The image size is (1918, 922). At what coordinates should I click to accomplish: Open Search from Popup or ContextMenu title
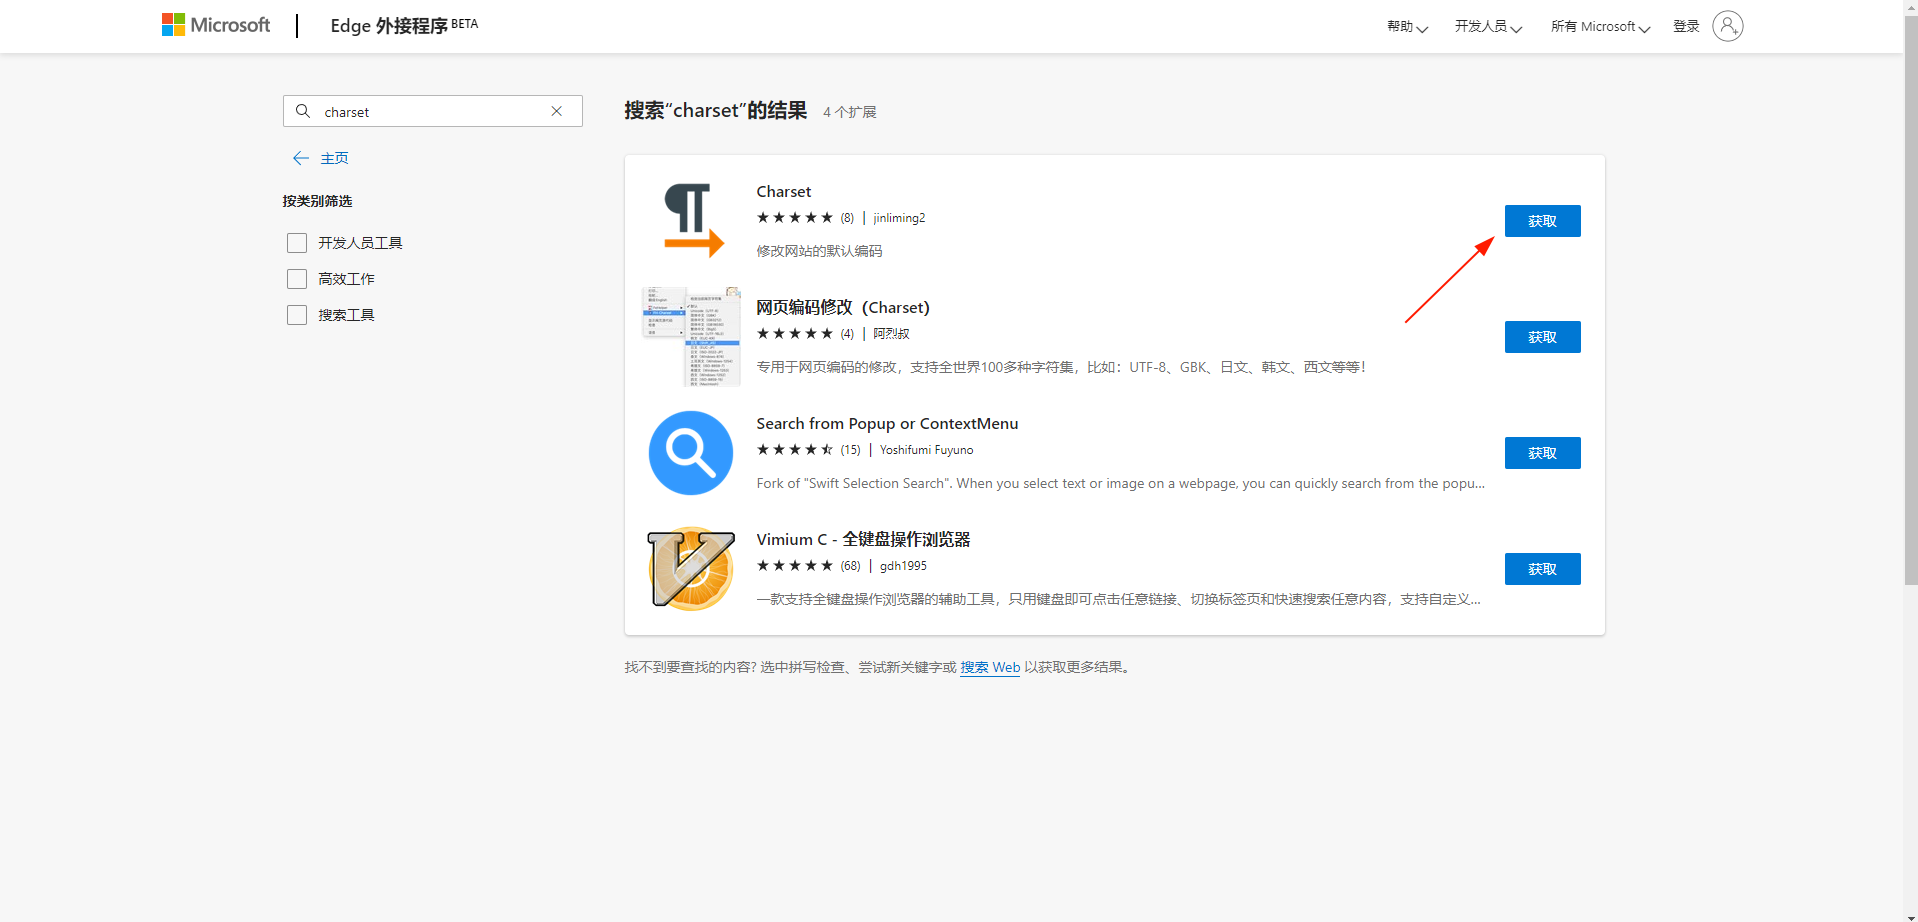click(x=887, y=423)
